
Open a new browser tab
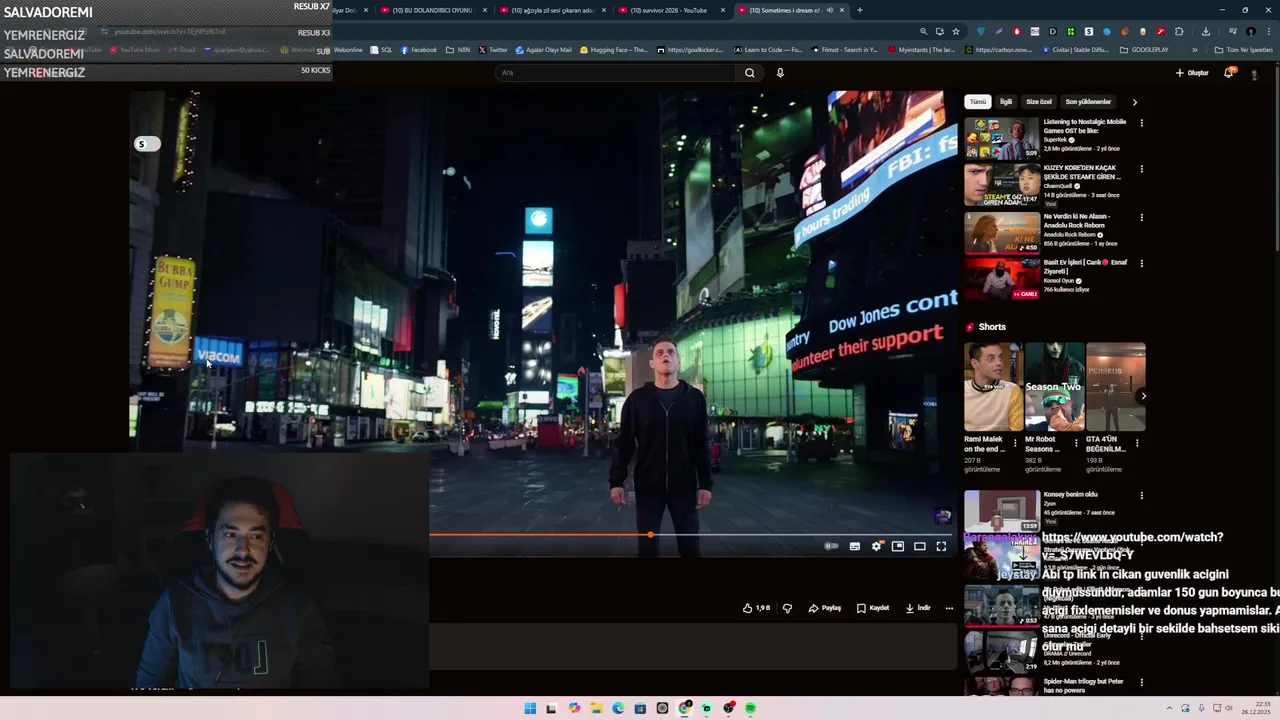click(x=859, y=10)
